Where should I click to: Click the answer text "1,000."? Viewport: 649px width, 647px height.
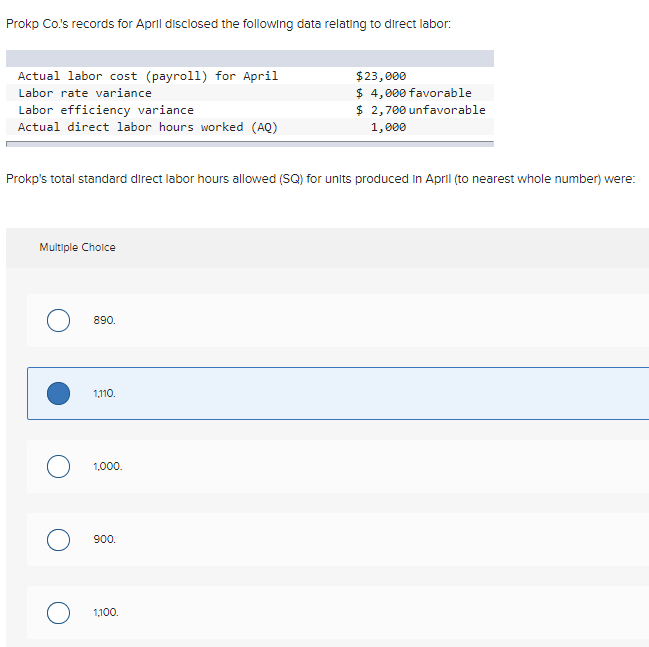pyautogui.click(x=107, y=466)
